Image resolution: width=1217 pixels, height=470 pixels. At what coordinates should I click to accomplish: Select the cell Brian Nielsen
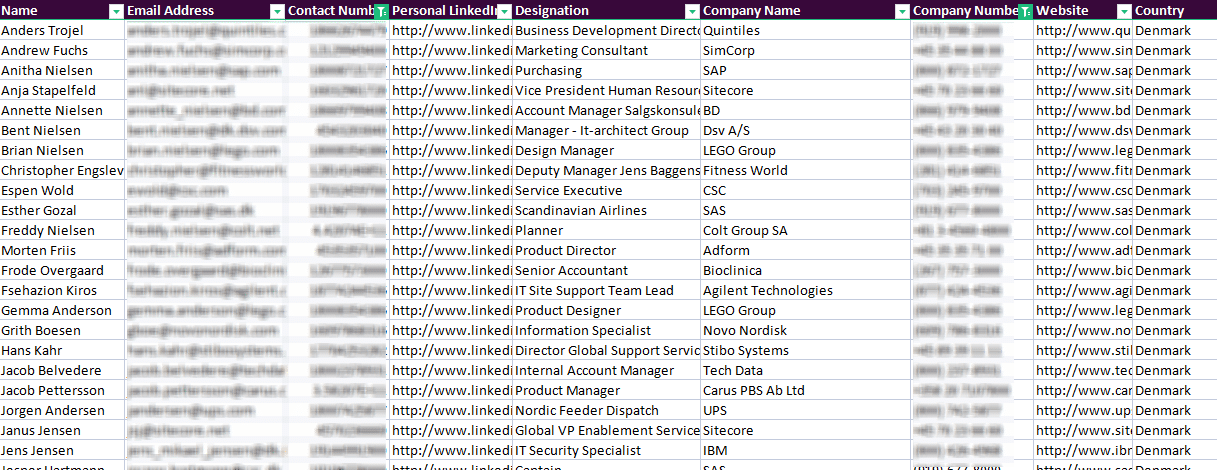coord(63,151)
